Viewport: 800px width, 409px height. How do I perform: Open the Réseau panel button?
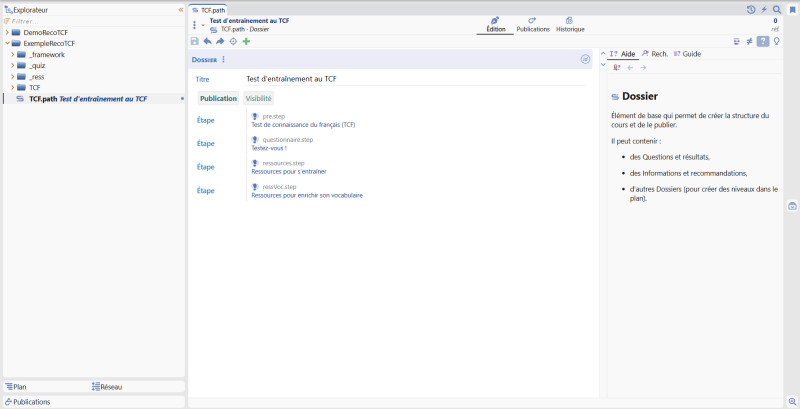pyautogui.click(x=137, y=387)
